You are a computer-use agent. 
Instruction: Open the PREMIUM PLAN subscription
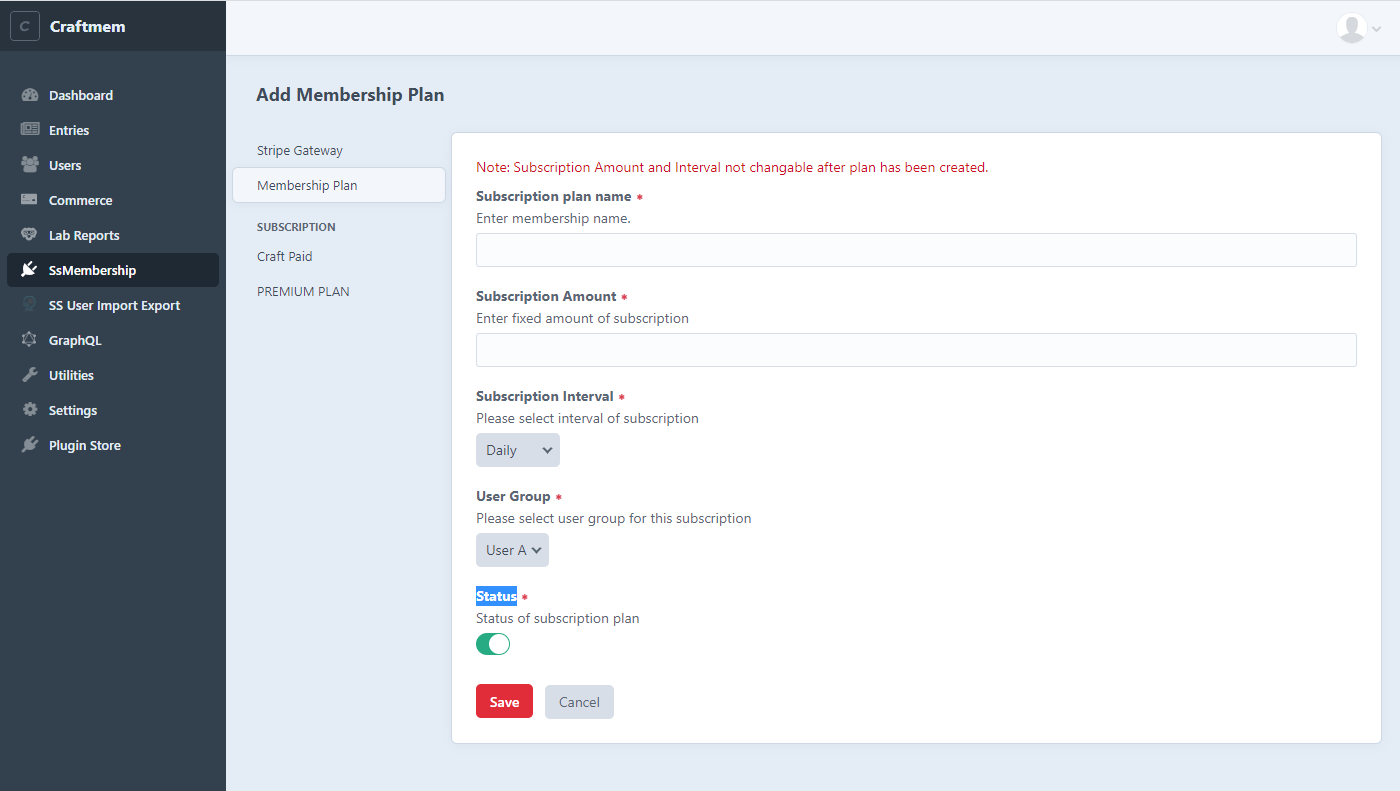(339, 291)
